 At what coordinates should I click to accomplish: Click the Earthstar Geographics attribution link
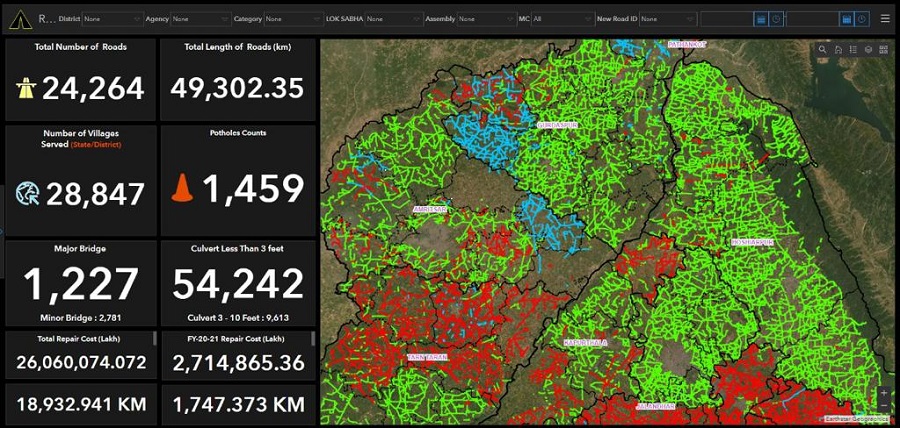857,419
